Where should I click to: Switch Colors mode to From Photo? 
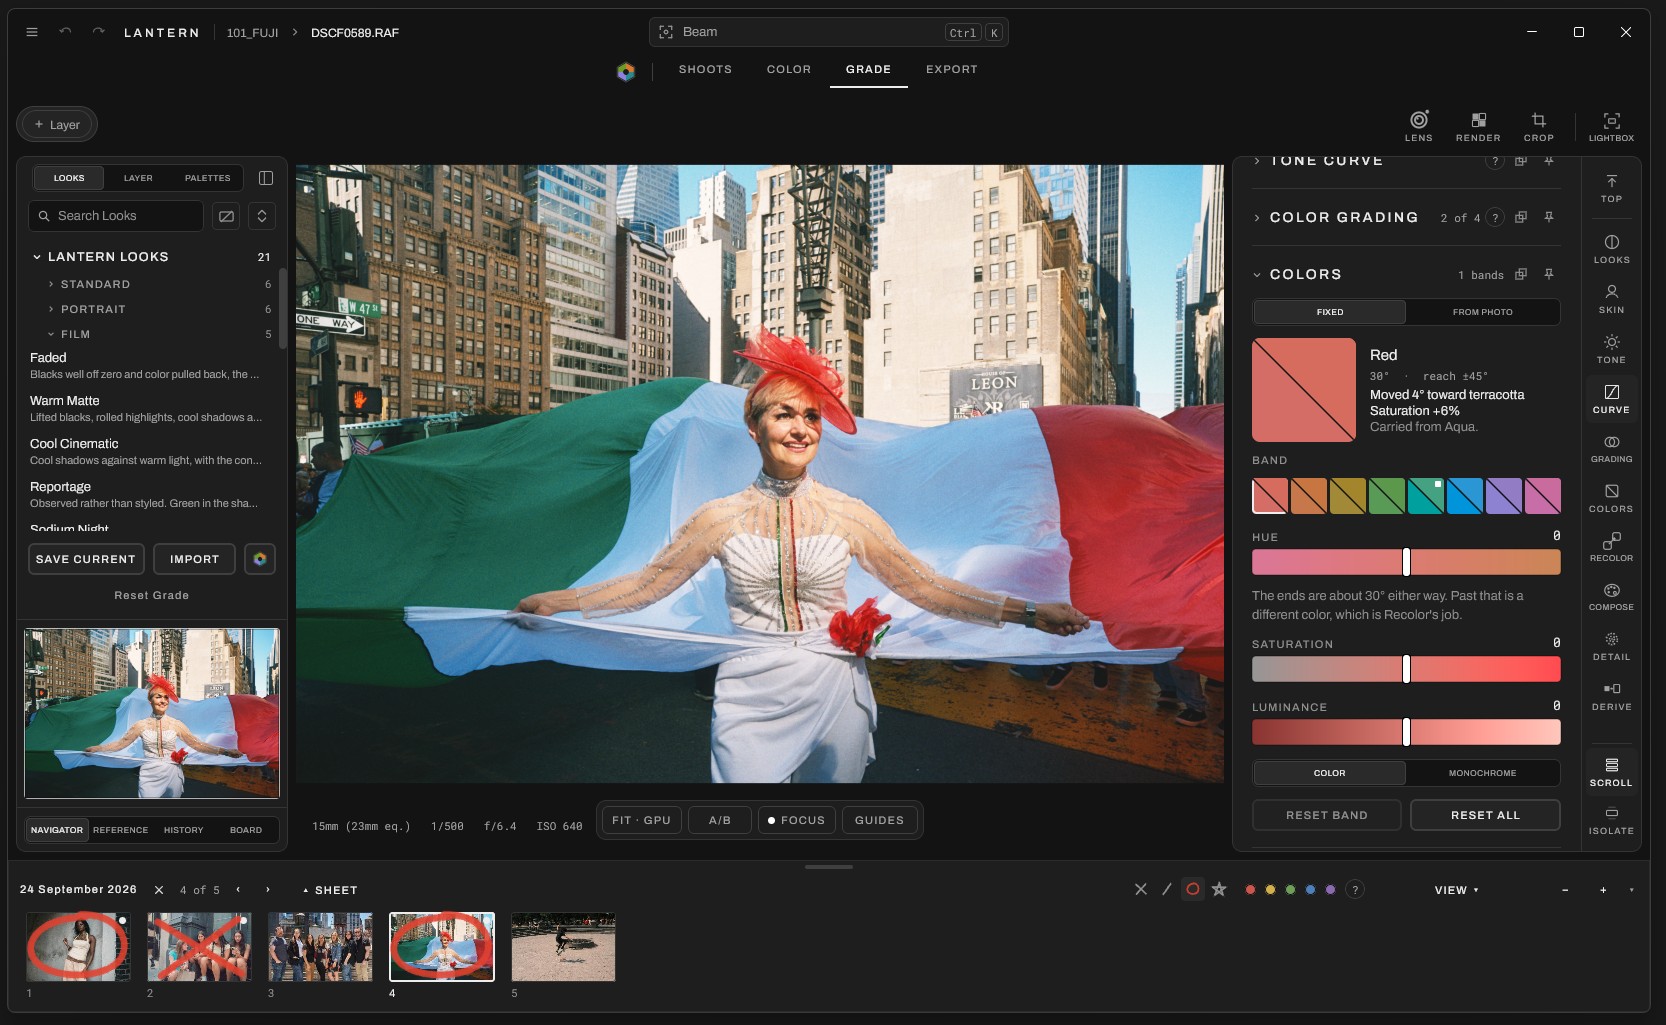[x=1482, y=312]
